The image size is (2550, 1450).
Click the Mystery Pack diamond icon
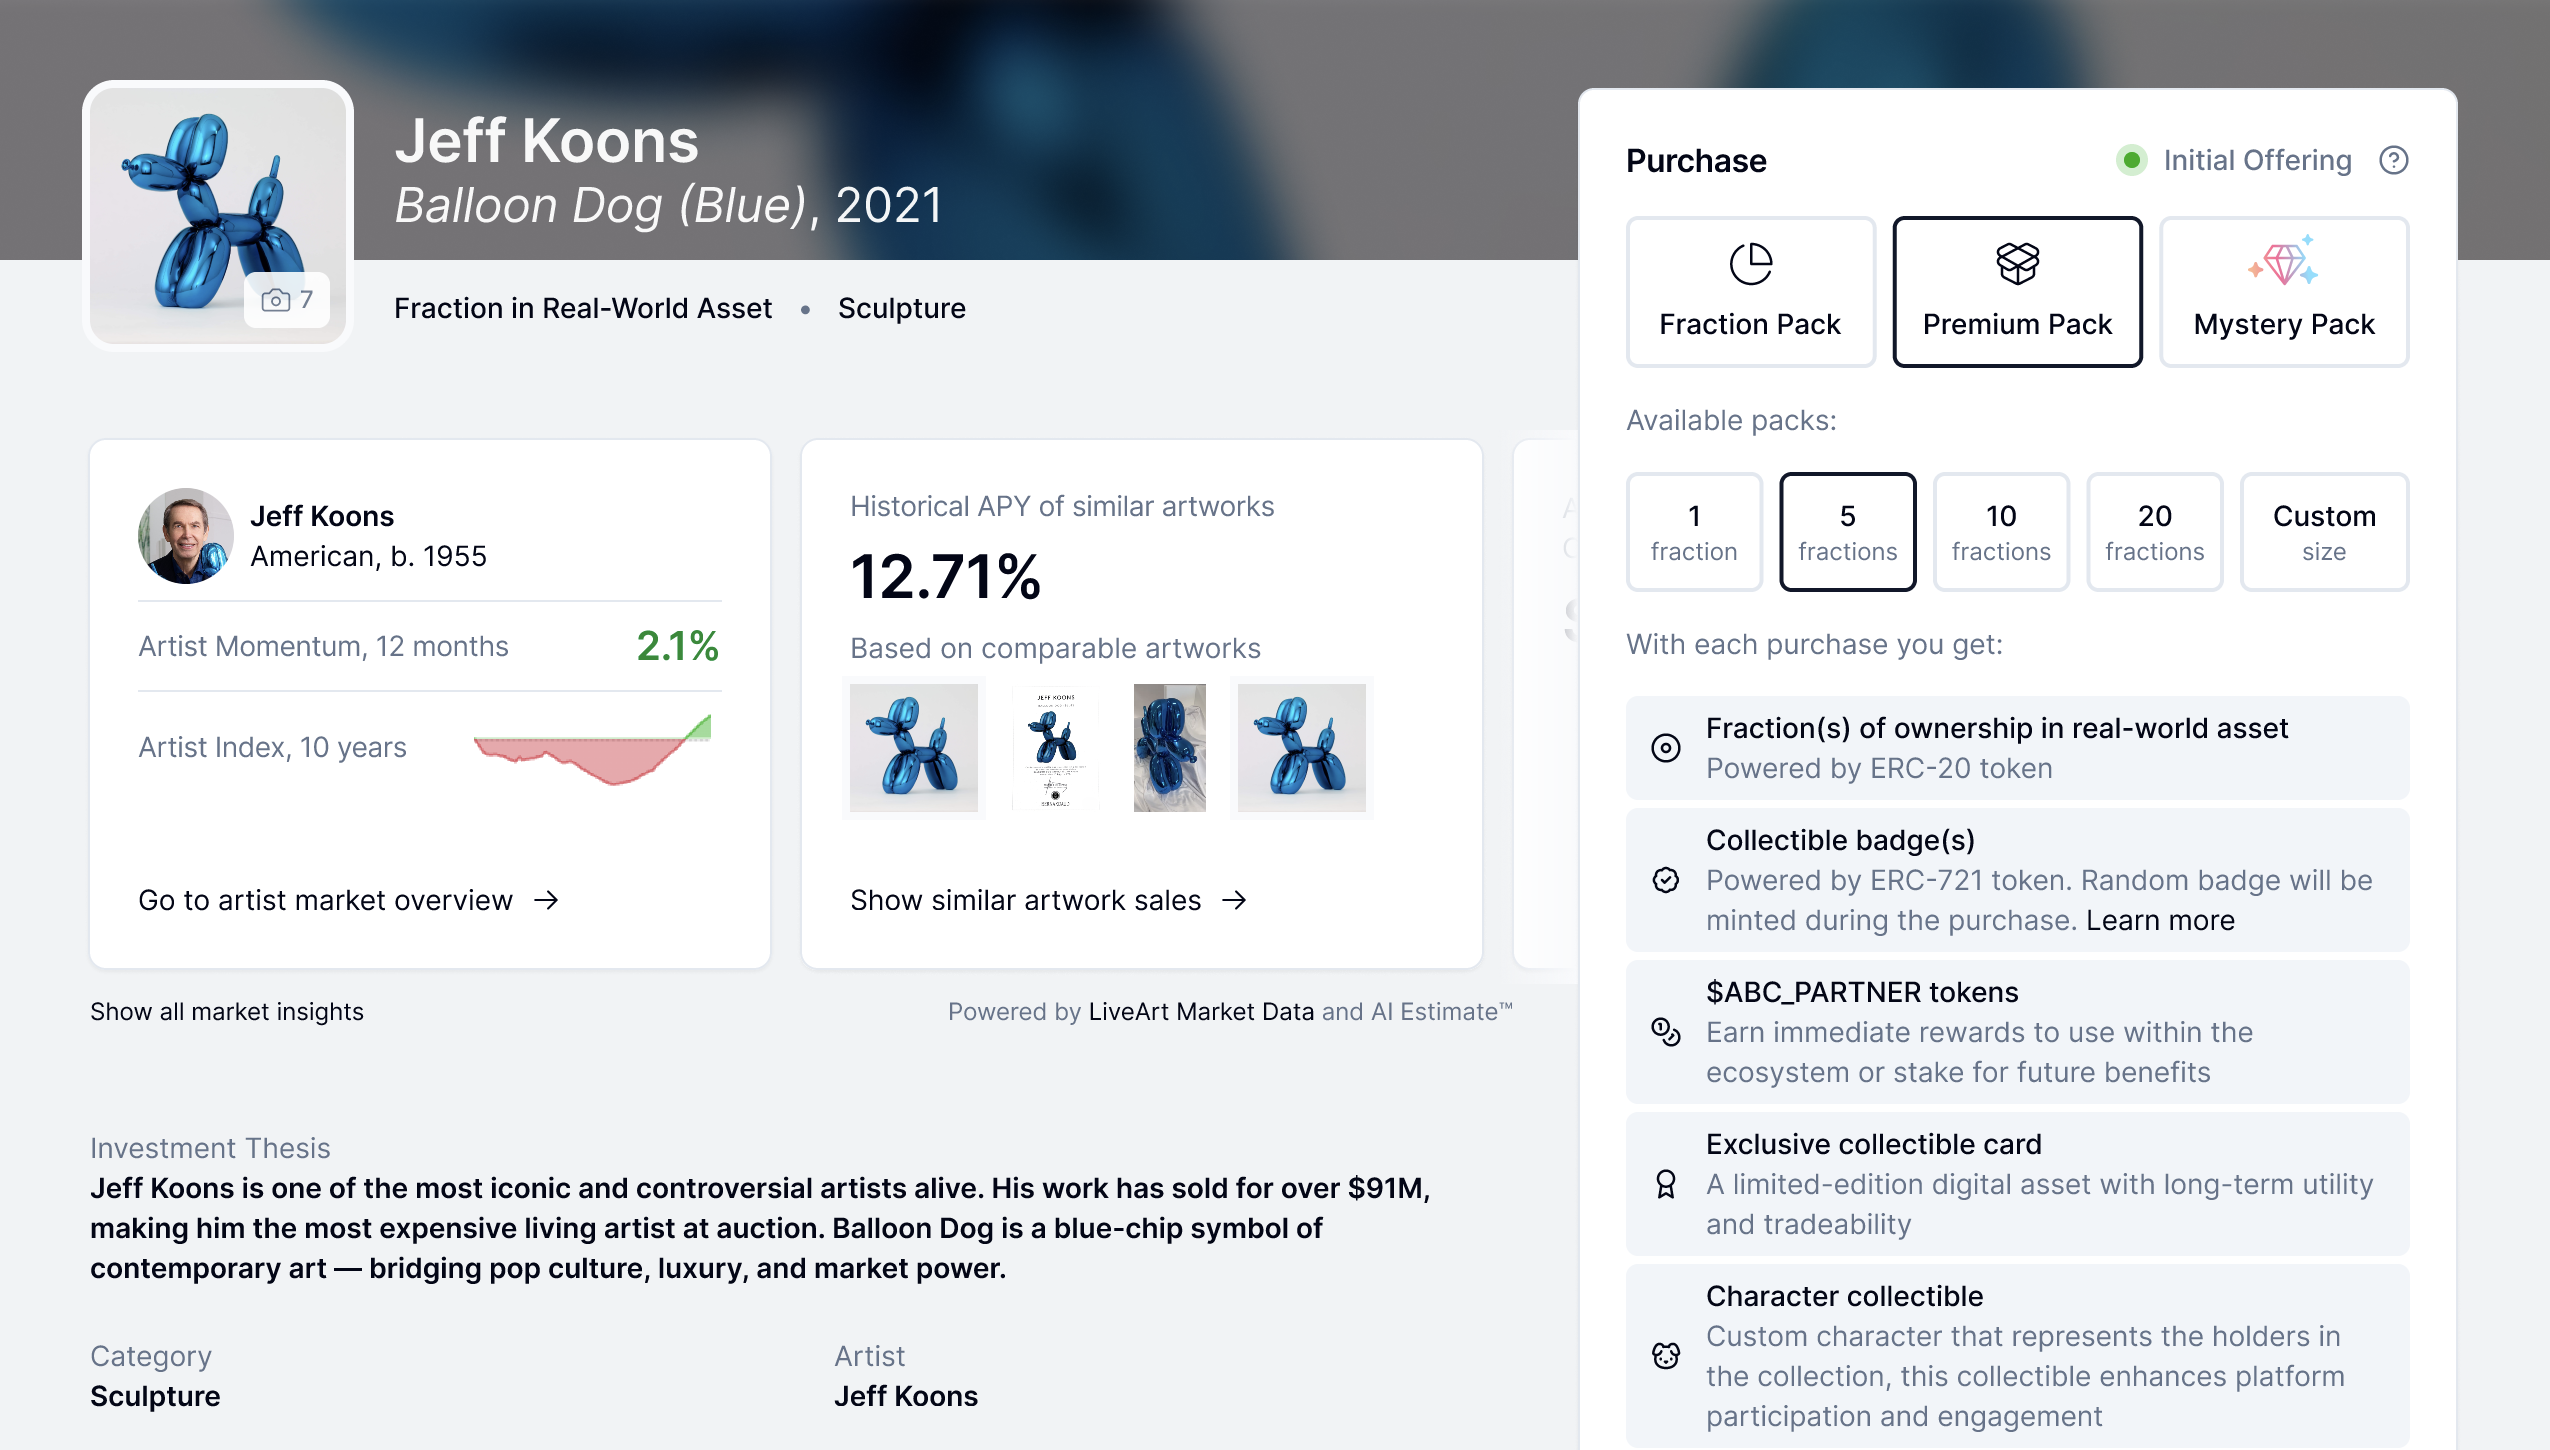(2283, 262)
